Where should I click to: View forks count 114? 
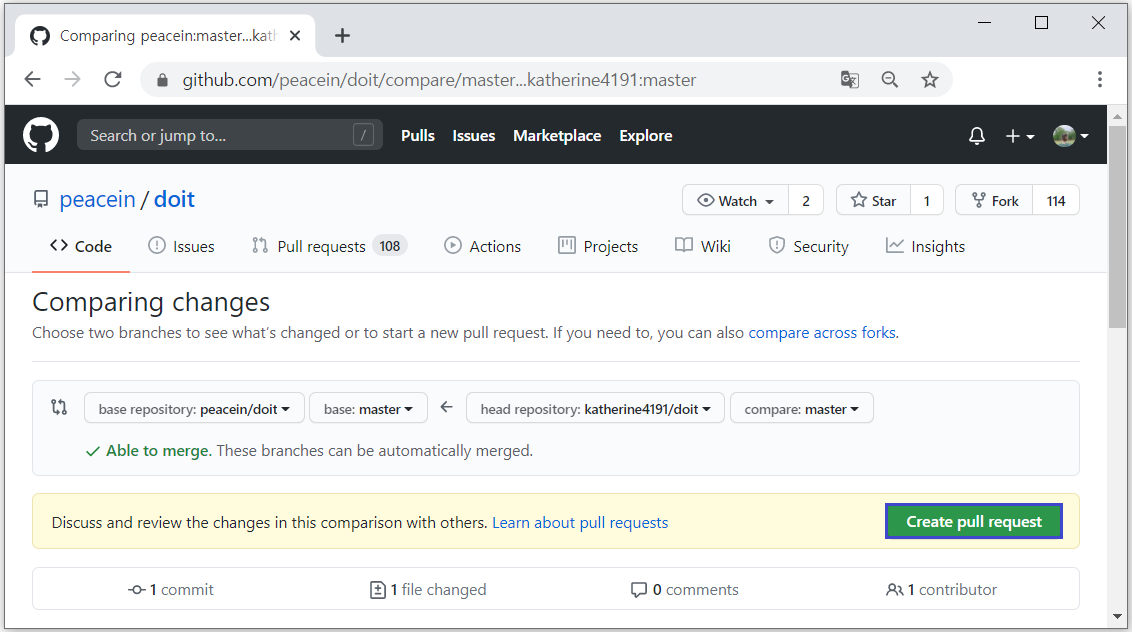(x=1056, y=201)
